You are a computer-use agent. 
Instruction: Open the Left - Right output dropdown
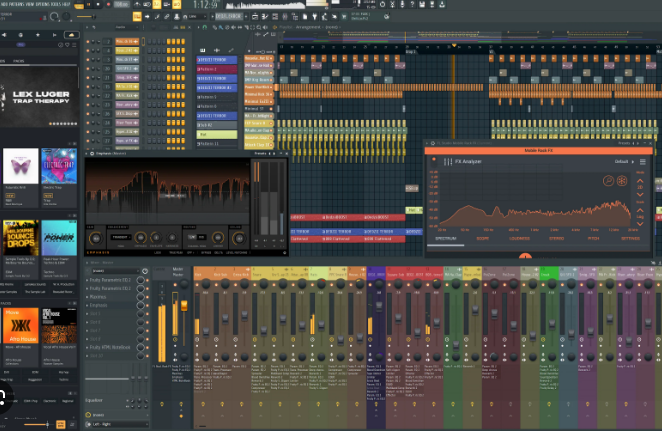coord(117,424)
